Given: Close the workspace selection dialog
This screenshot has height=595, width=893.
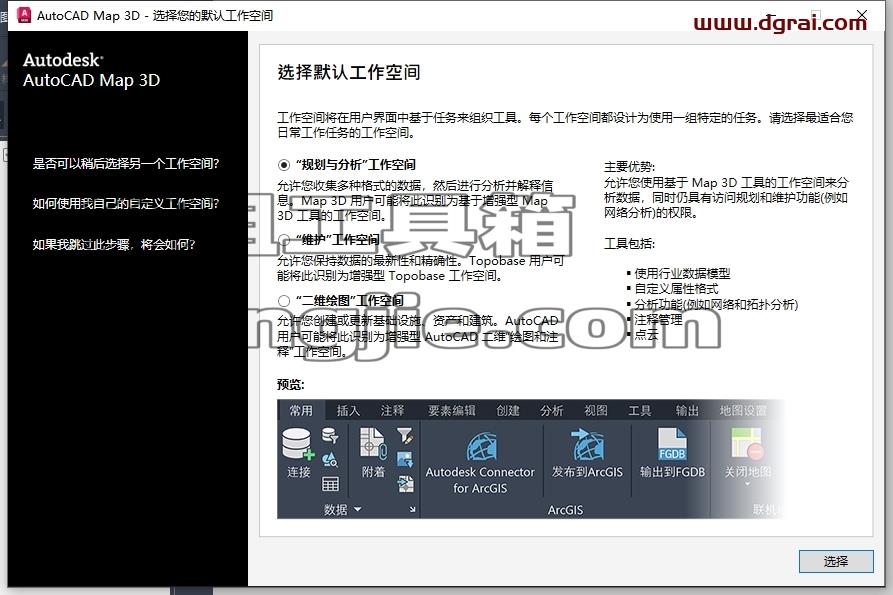Looking at the screenshot, I should pyautogui.click(x=862, y=14).
